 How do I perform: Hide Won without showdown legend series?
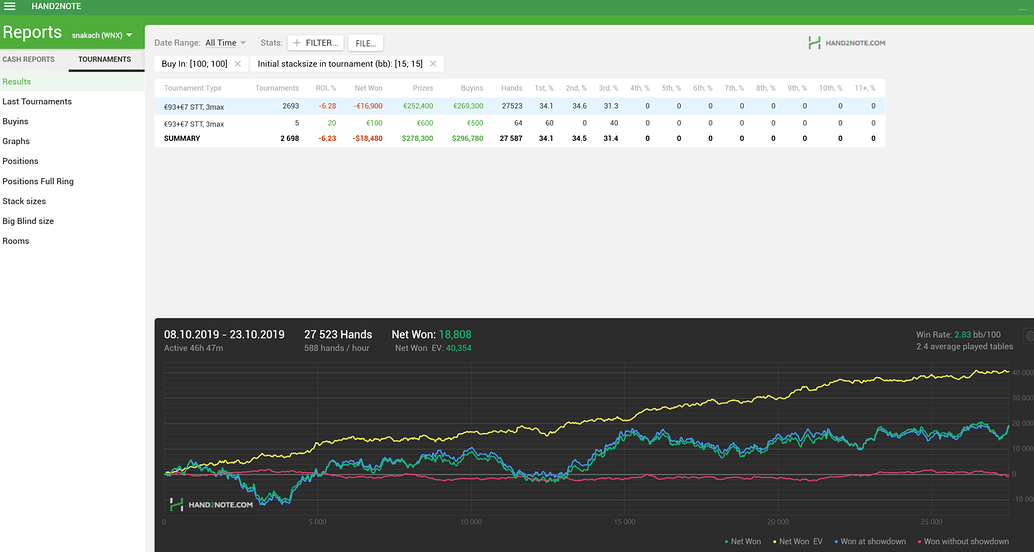click(x=962, y=541)
